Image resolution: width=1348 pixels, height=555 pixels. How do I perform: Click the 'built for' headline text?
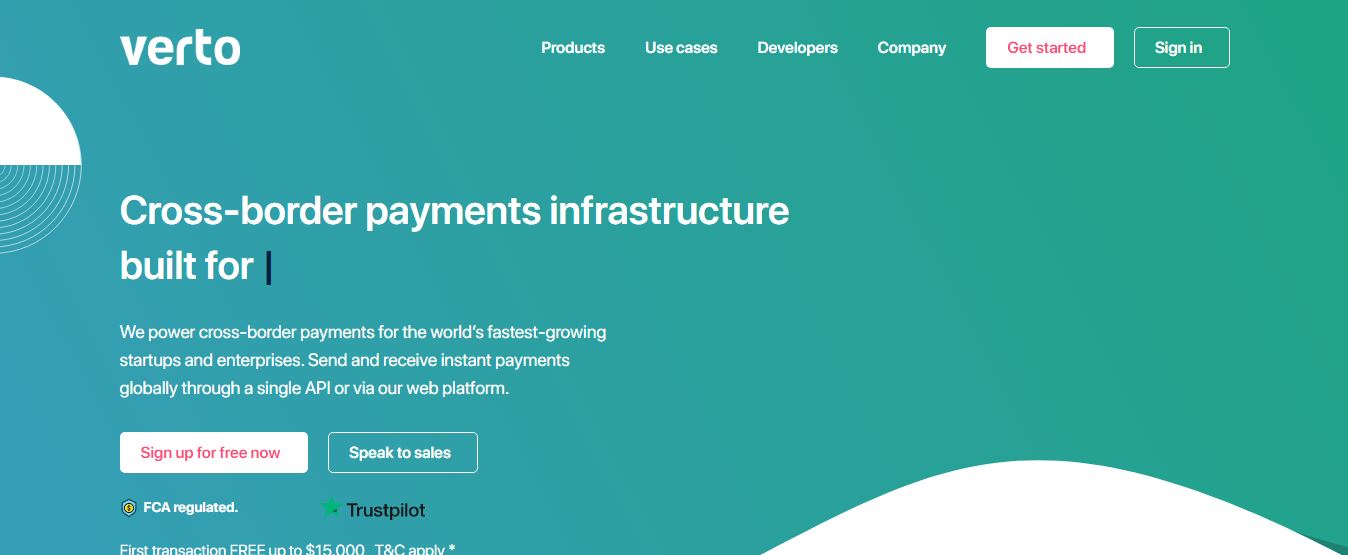(186, 266)
